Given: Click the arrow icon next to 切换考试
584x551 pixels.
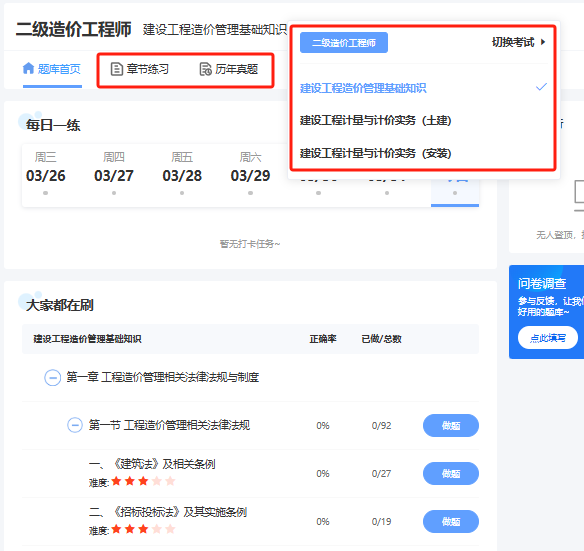Looking at the screenshot, I should point(543,42).
